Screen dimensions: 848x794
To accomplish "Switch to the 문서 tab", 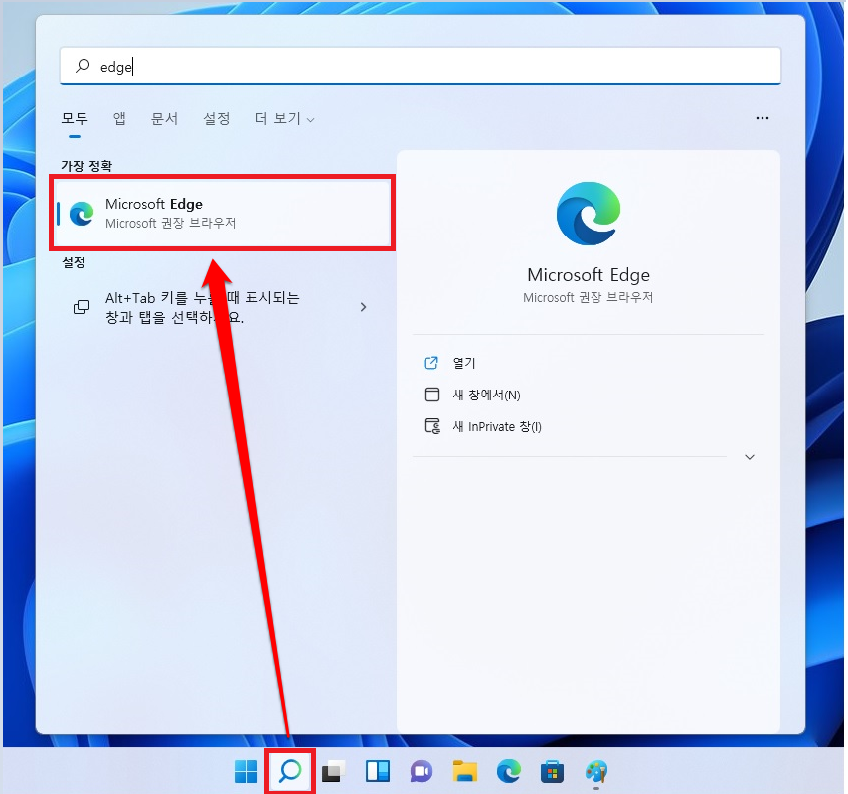I will [164, 118].
